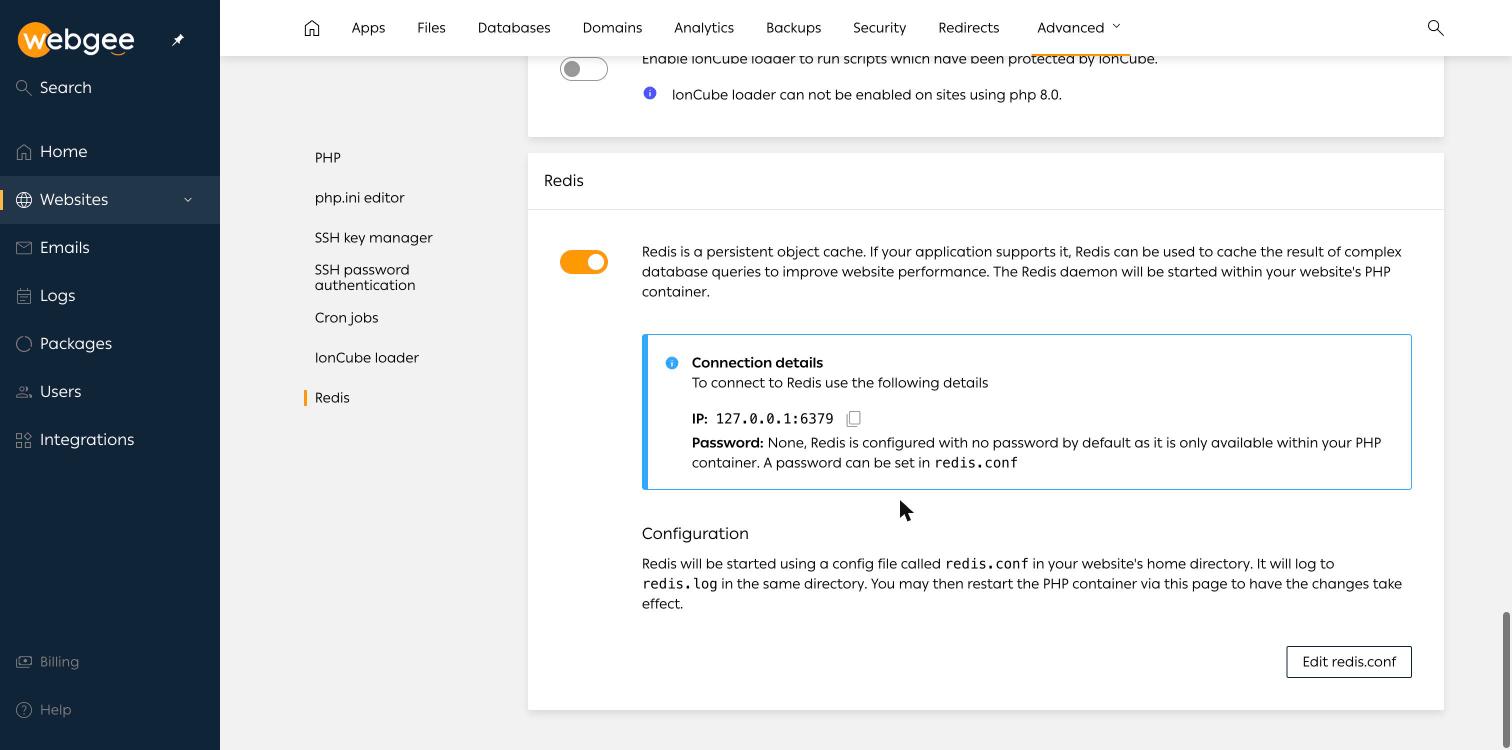Open Logs in the sidebar
Viewport: 1512px width, 750px height.
point(110,296)
